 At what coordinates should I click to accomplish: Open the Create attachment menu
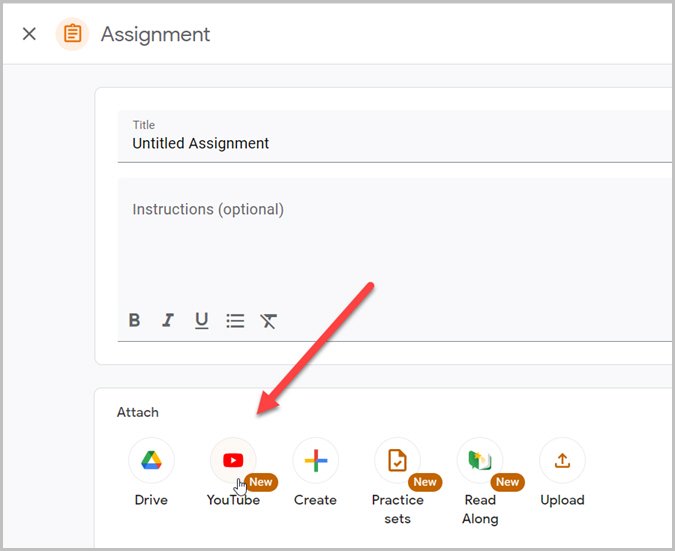coord(316,460)
